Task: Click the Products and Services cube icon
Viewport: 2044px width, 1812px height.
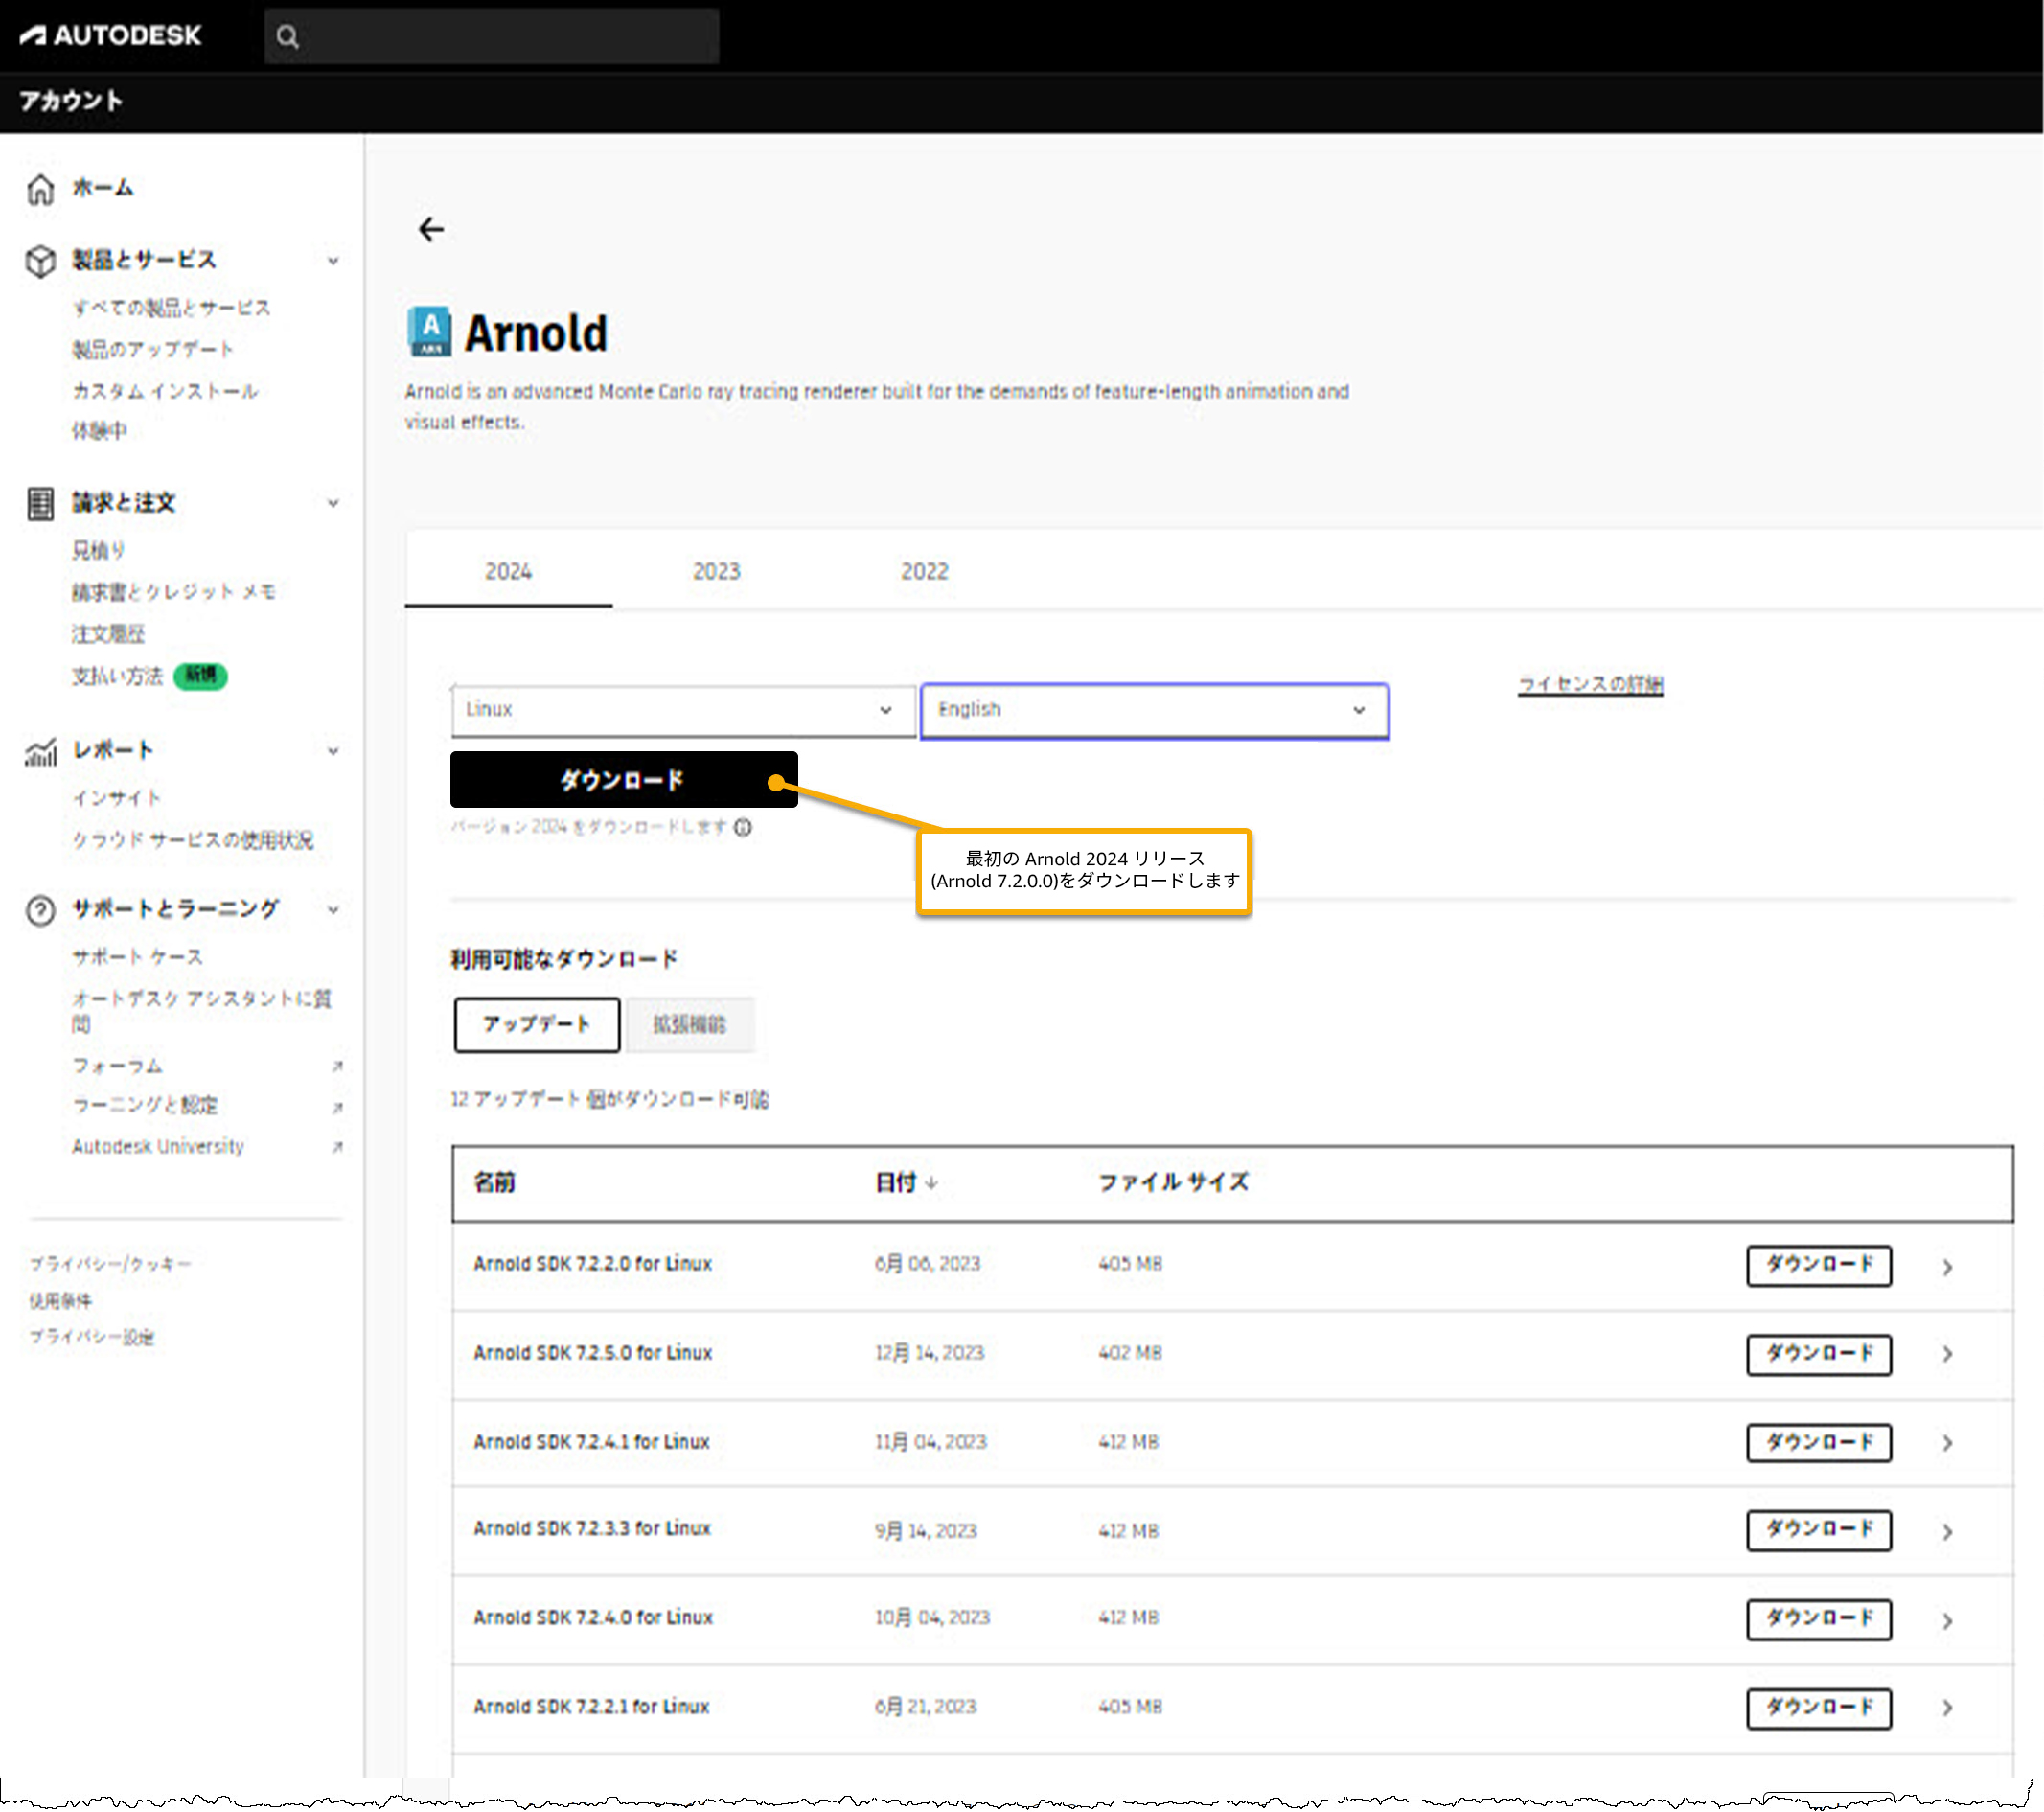Action: [40, 260]
